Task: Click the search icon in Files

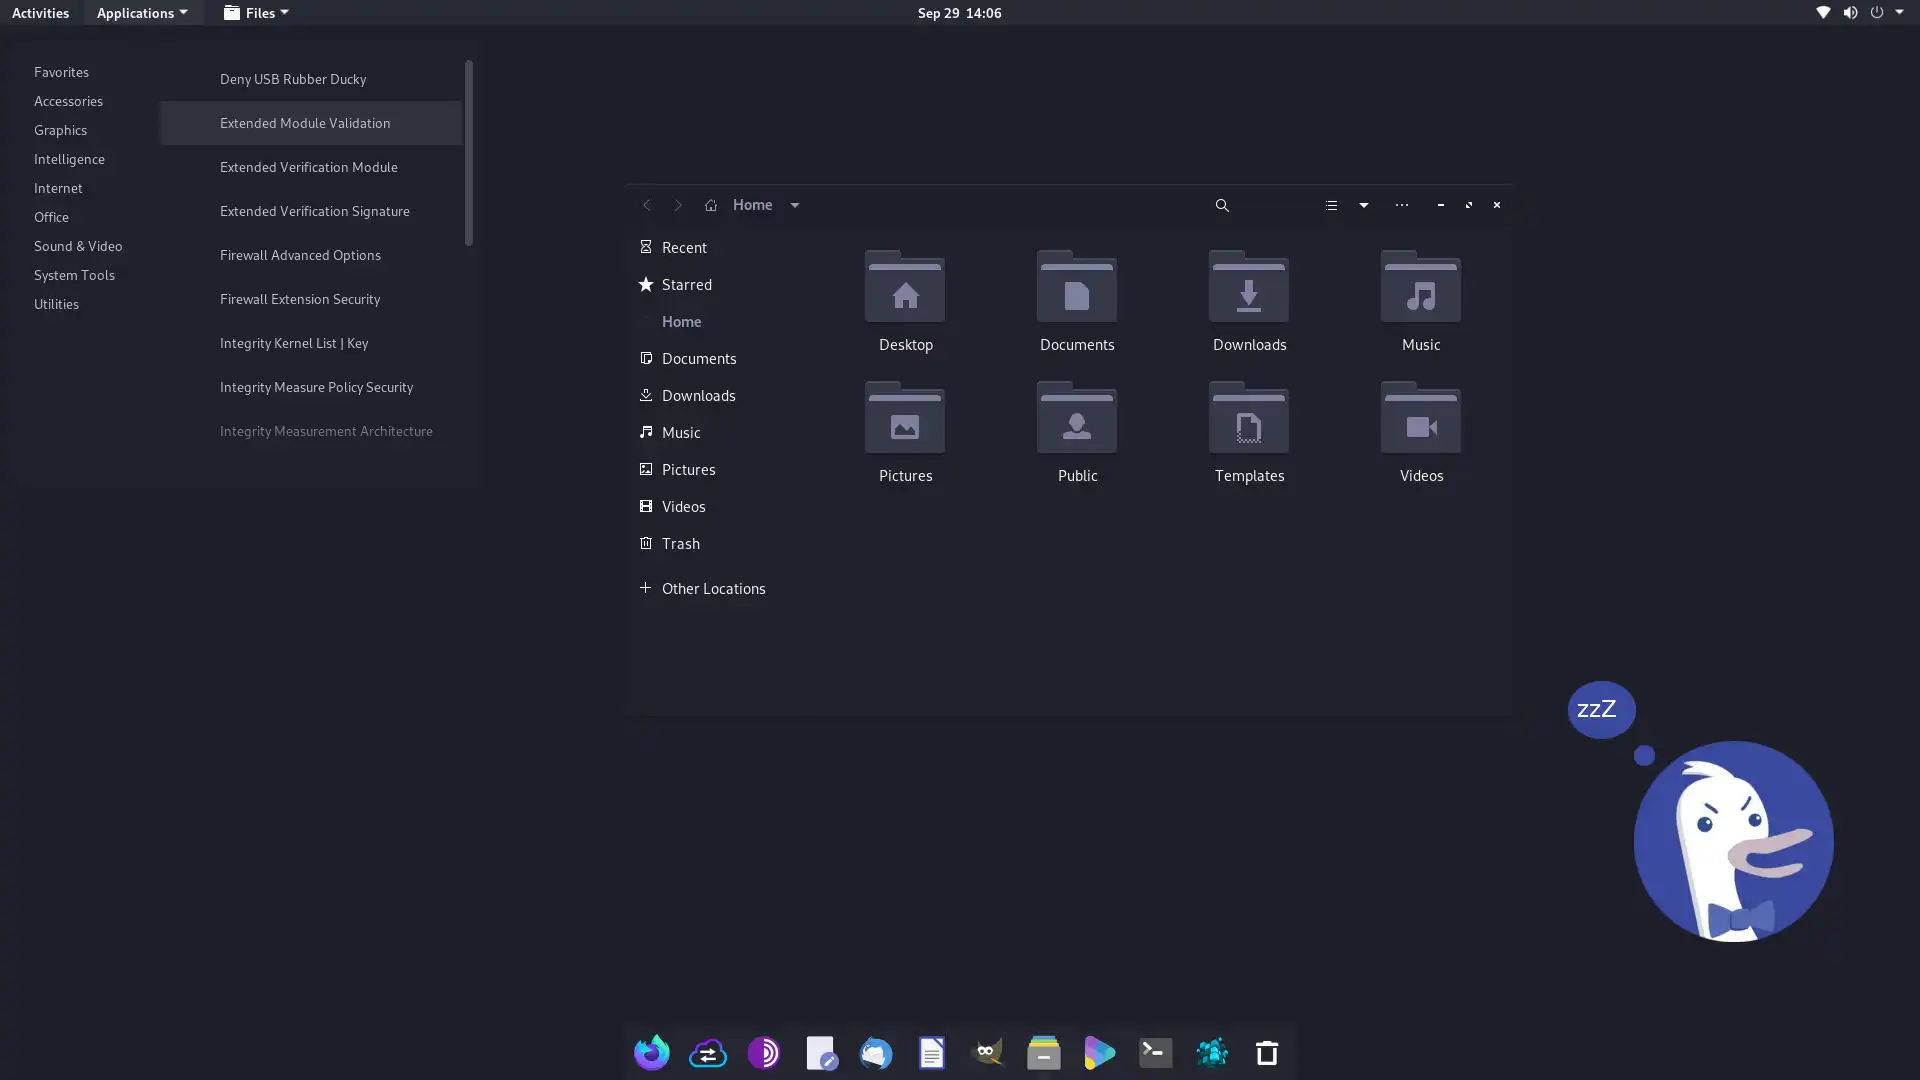Action: click(x=1222, y=204)
